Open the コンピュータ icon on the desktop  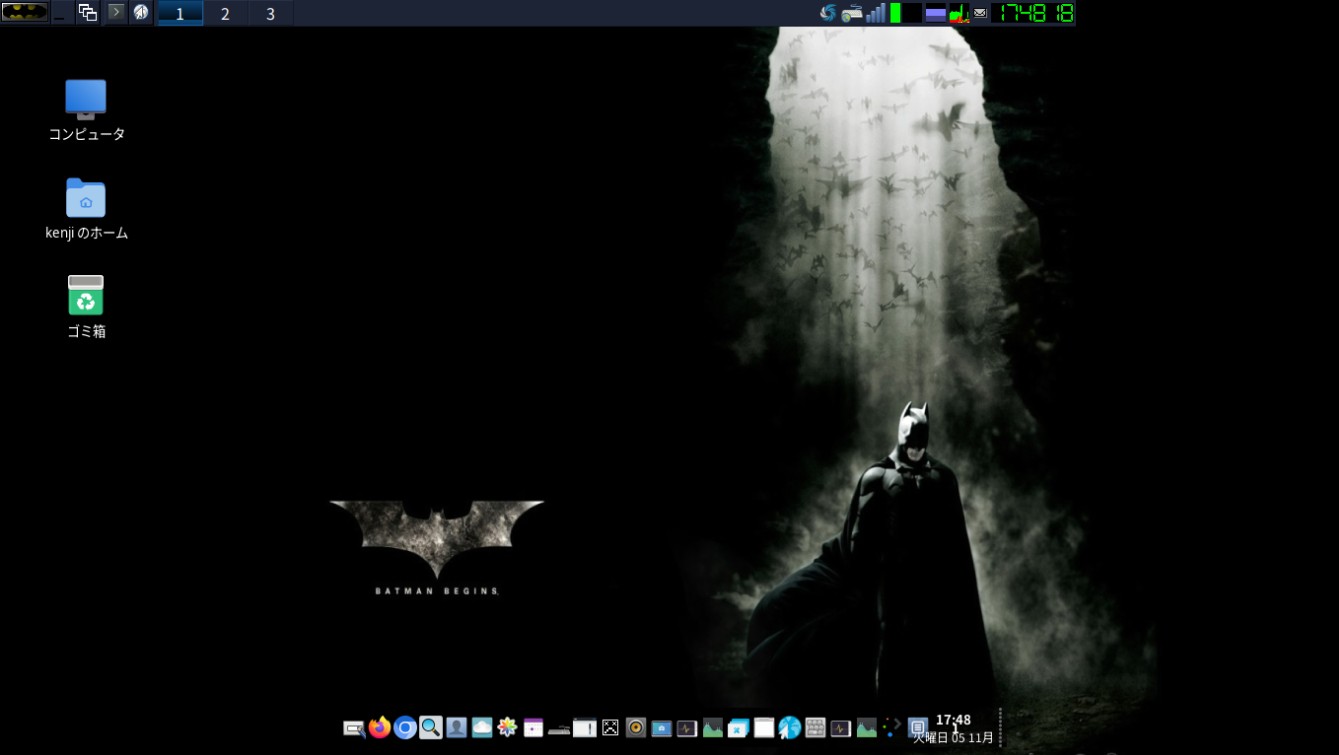pos(86,99)
